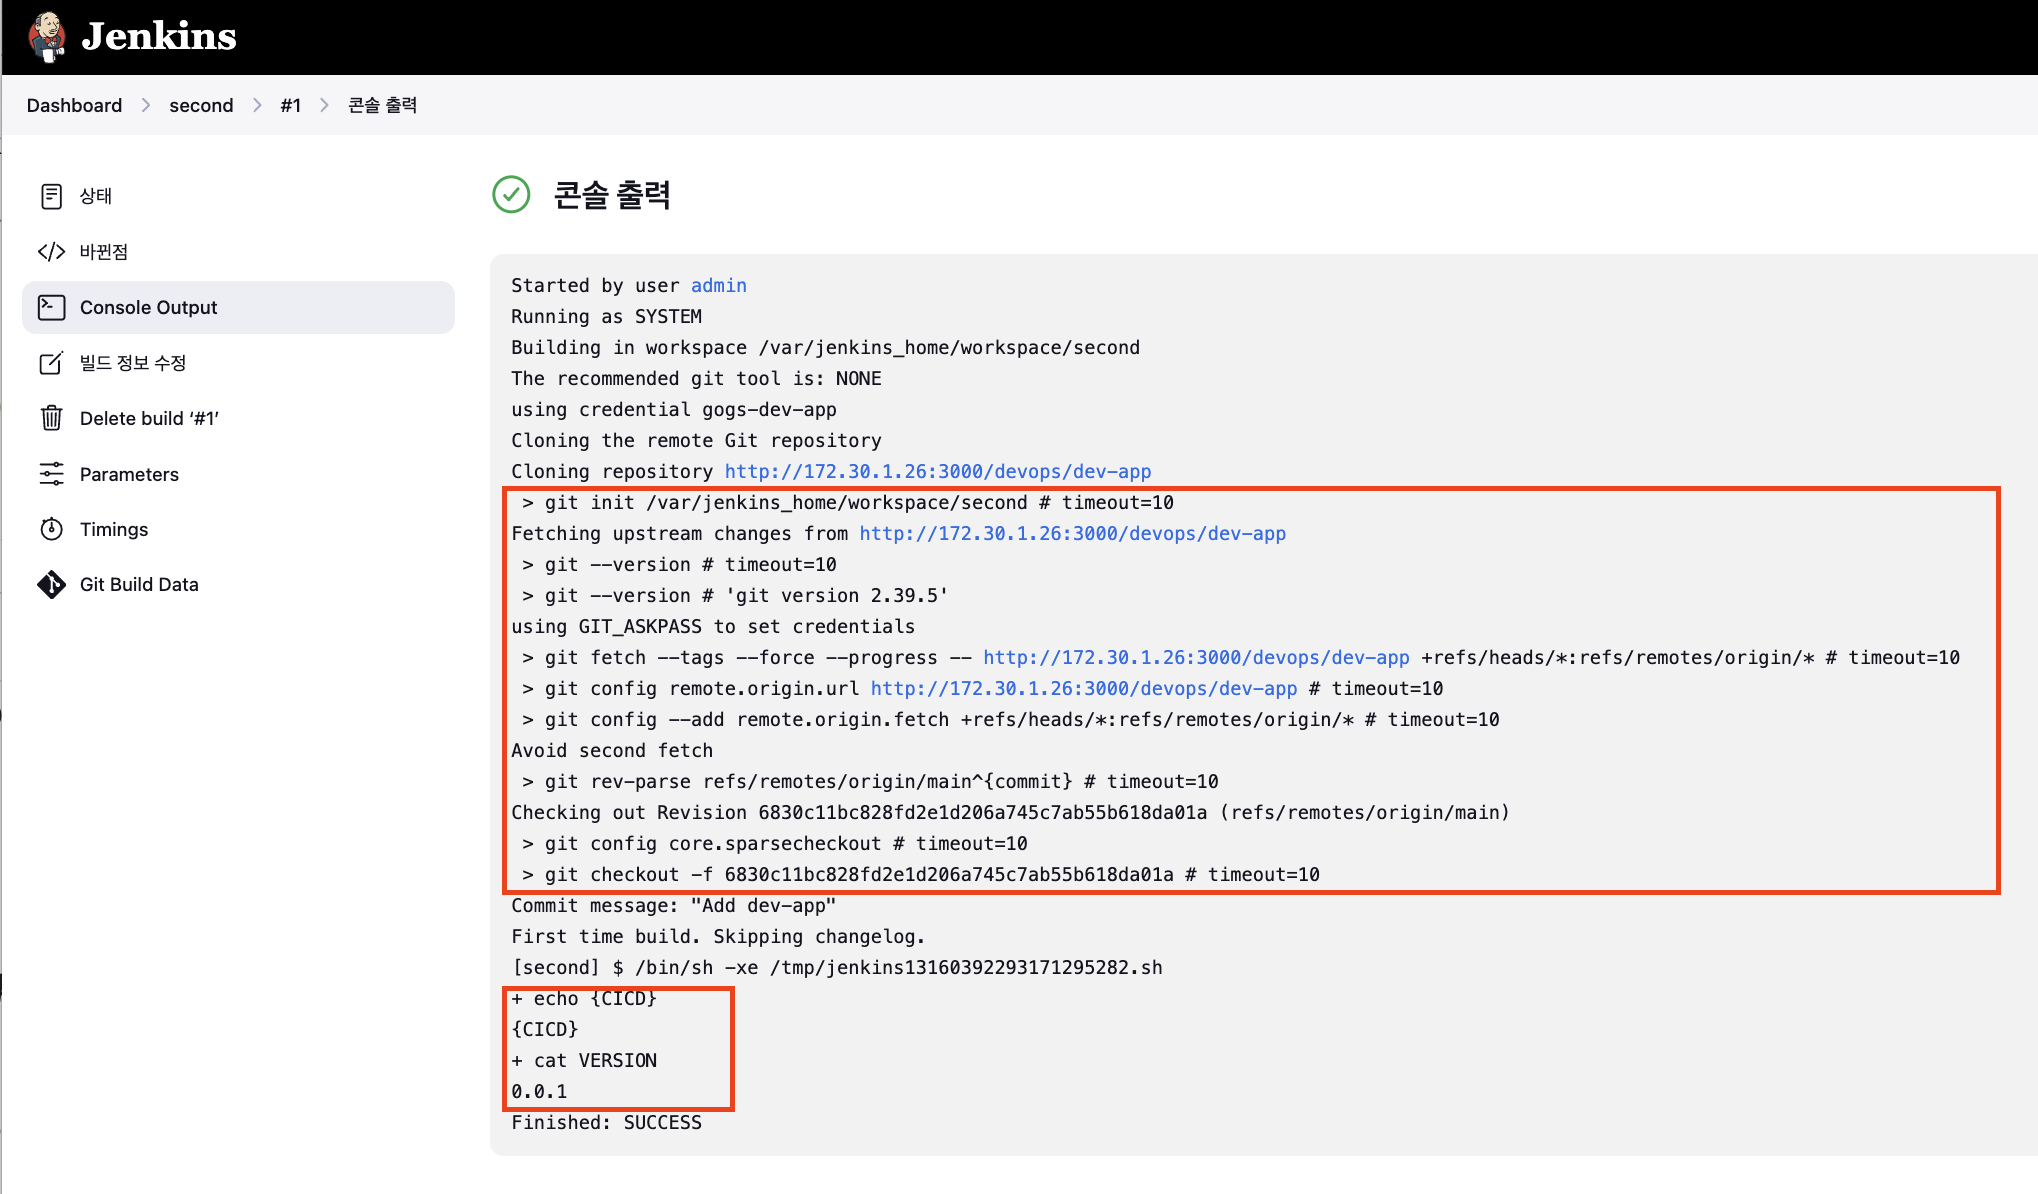Click the Jenkins butler logo icon
The image size is (2038, 1194).
[47, 37]
